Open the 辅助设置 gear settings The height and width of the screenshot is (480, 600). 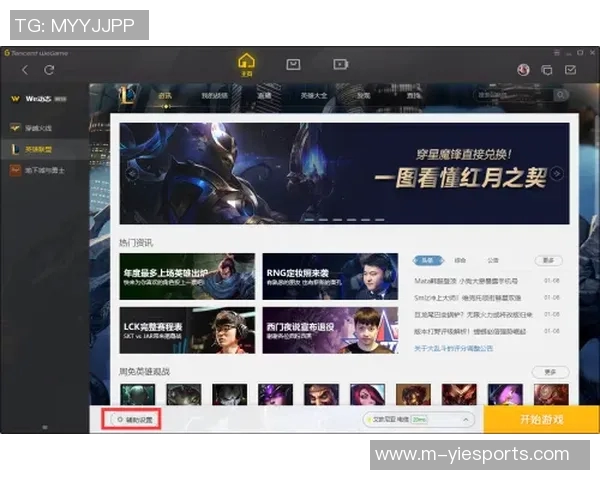(133, 419)
